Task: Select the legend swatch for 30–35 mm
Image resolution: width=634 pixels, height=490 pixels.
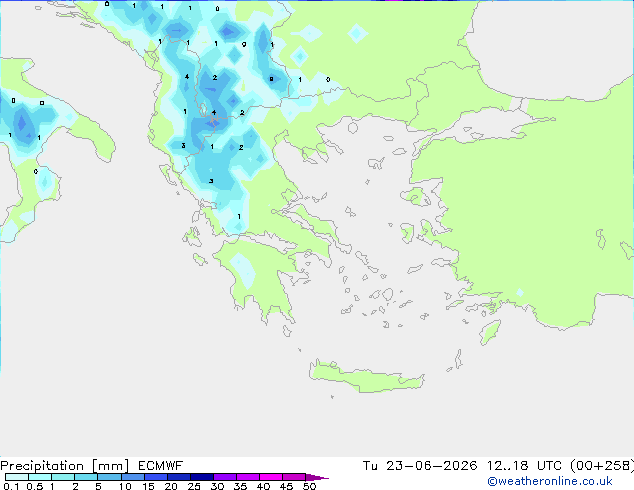Action: click(x=225, y=477)
